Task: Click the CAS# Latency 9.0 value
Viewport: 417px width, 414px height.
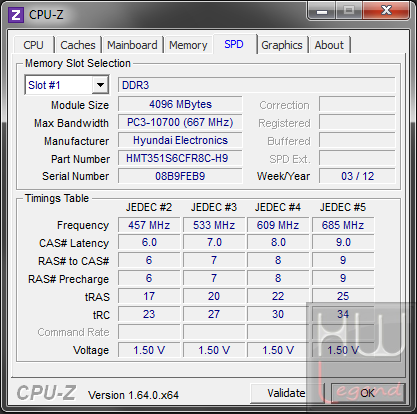Action: click(343, 242)
